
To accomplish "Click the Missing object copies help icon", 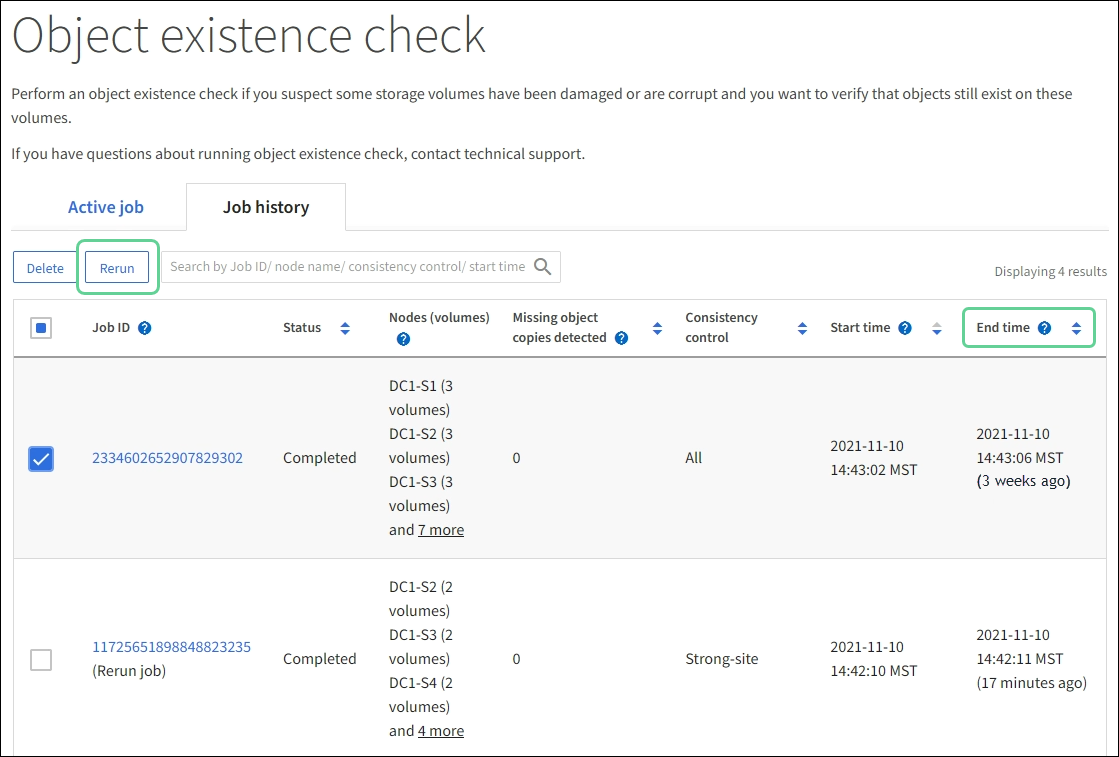I will tap(622, 338).
